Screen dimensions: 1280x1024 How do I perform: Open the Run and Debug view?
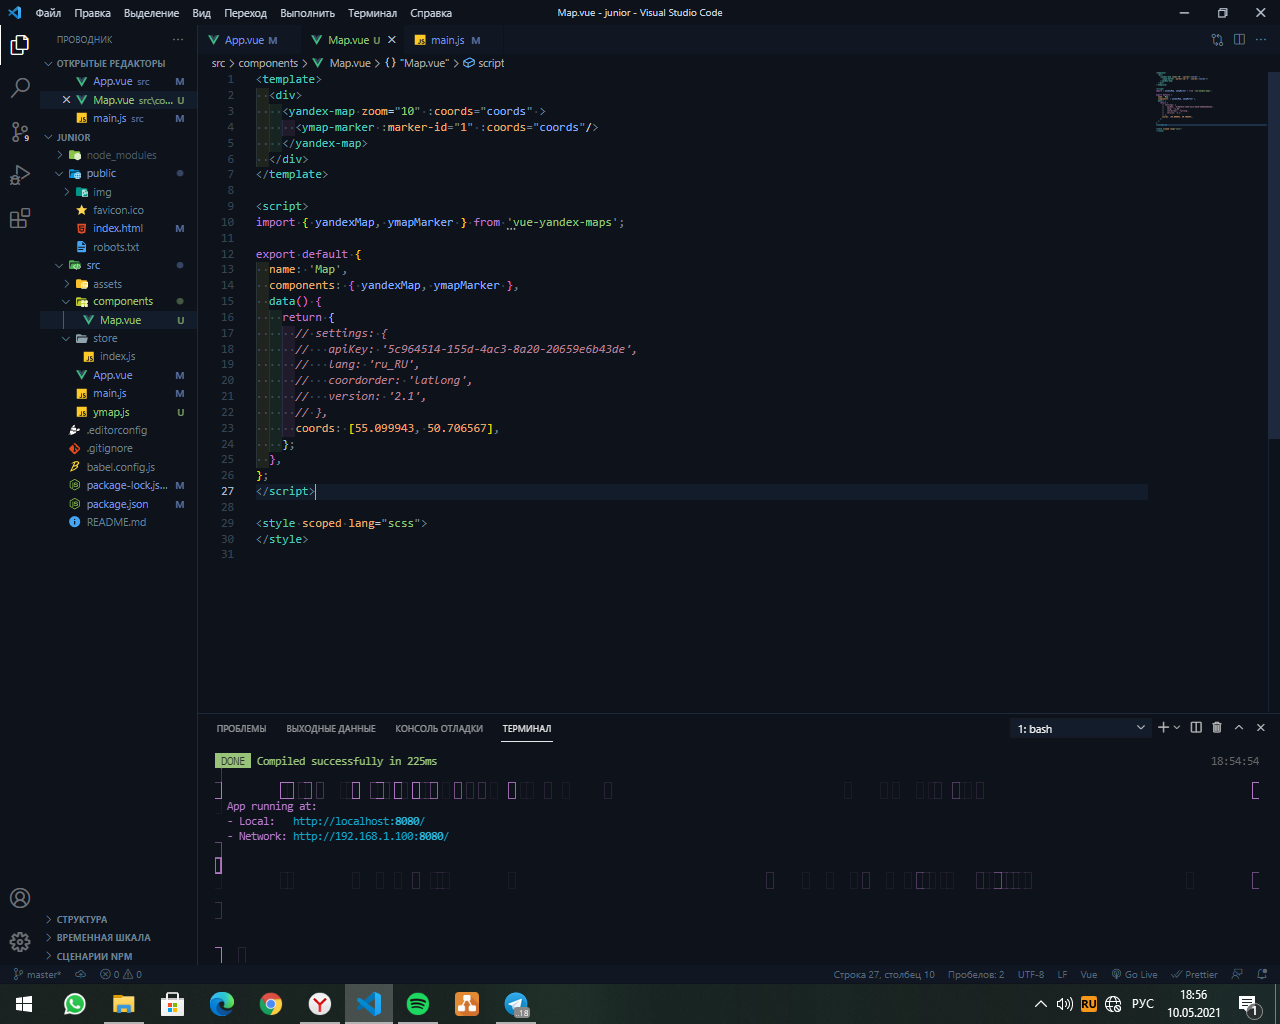click(x=19, y=176)
